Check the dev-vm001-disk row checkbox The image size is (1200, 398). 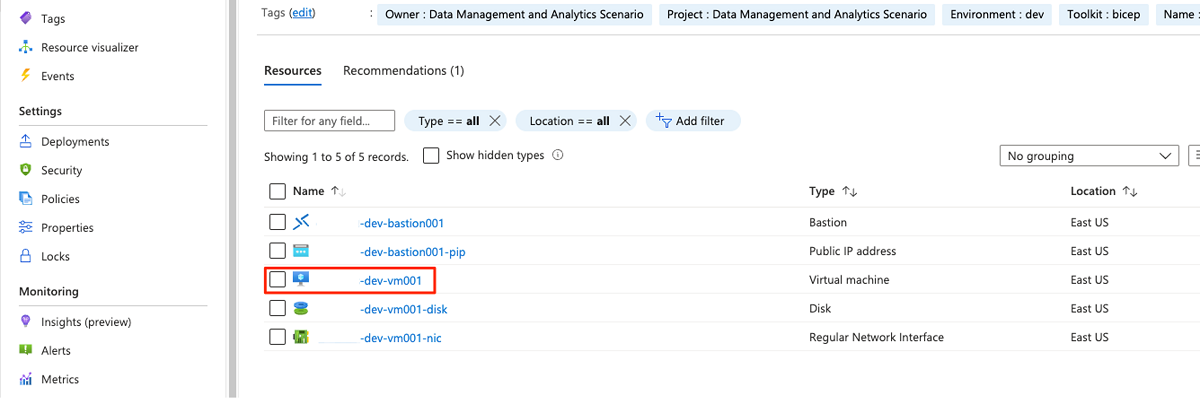[x=278, y=309]
